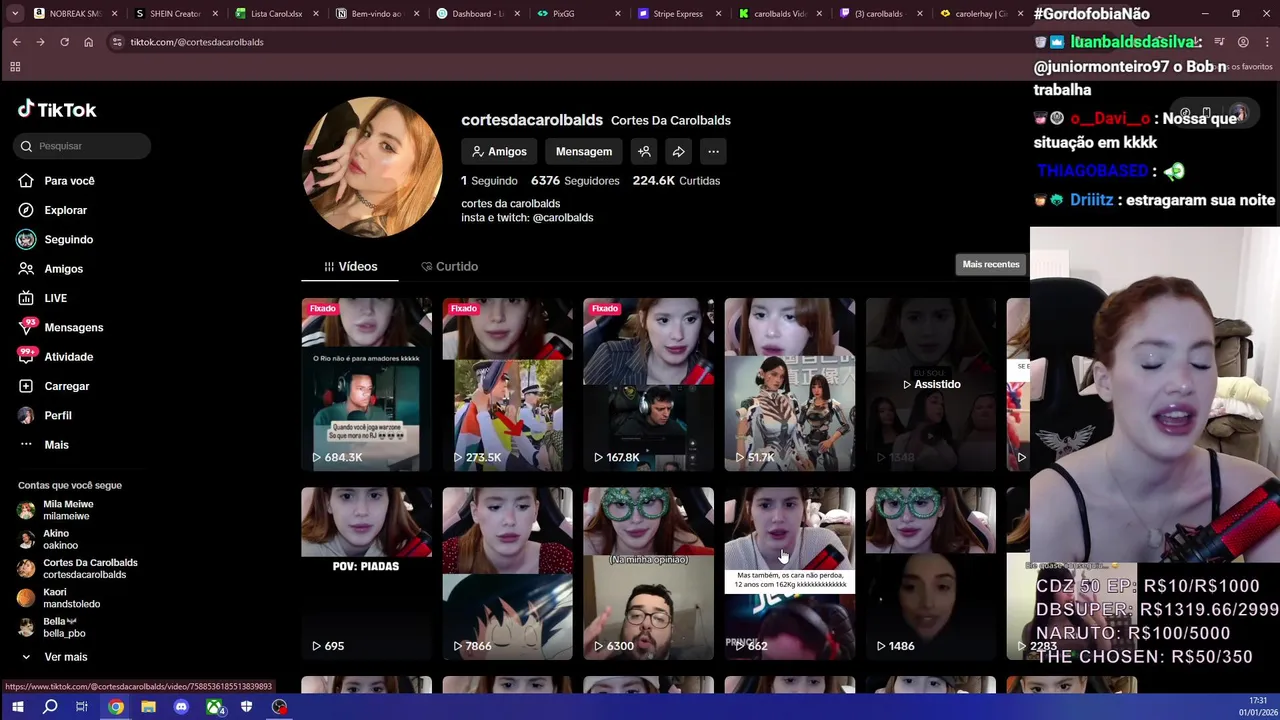
Task: Click the profile avatar picture
Action: pos(372,167)
